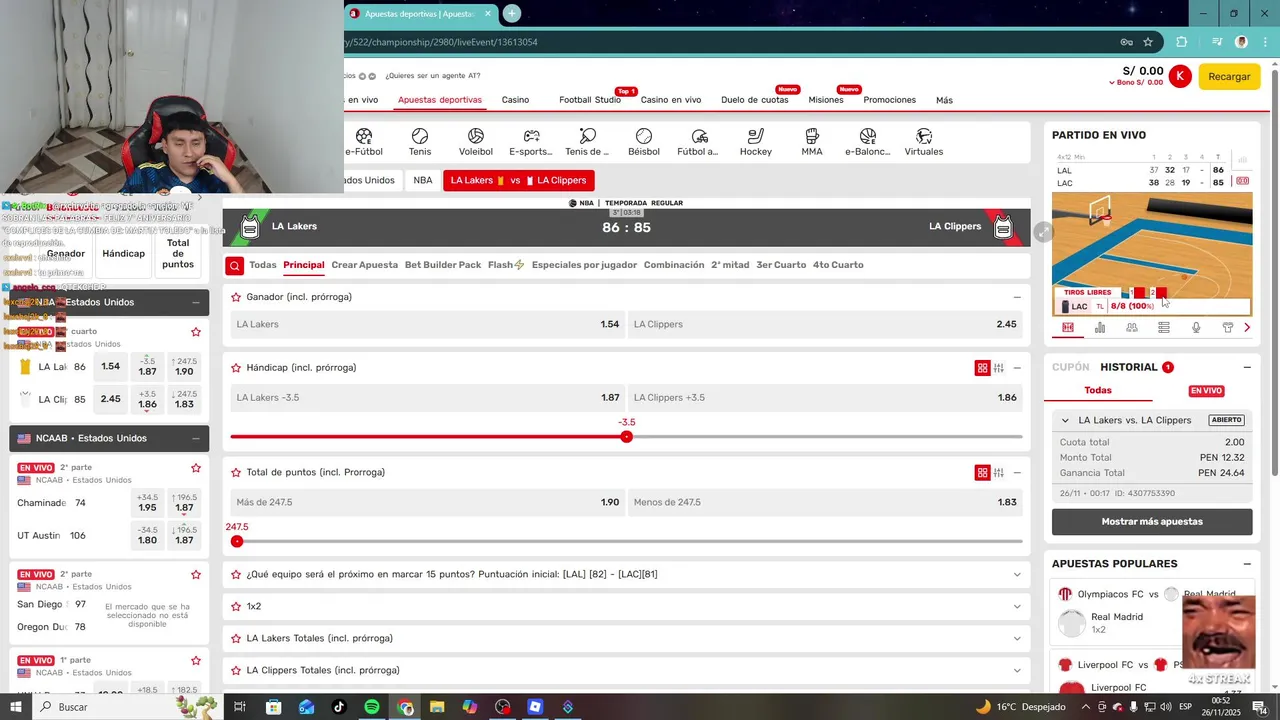Image resolution: width=1280 pixels, height=720 pixels.
Task: Collapse the LA Lakers vs. LA Clippers bet chevron
Action: [x=1065, y=420]
